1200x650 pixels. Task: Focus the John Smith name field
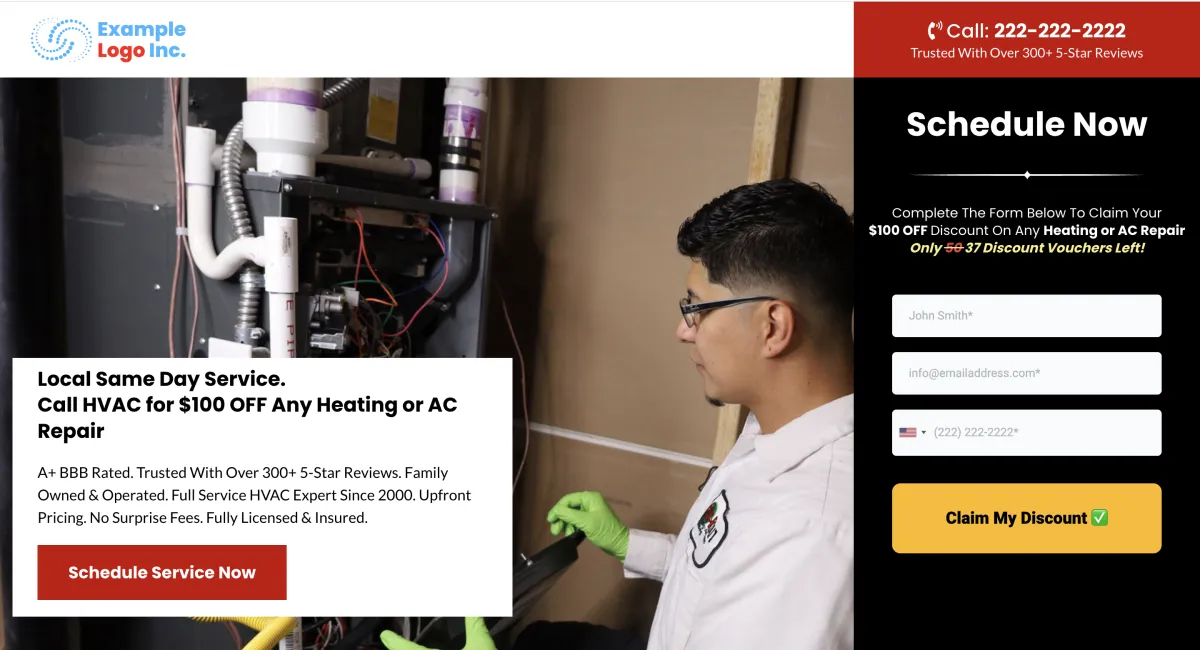[x=1027, y=315]
